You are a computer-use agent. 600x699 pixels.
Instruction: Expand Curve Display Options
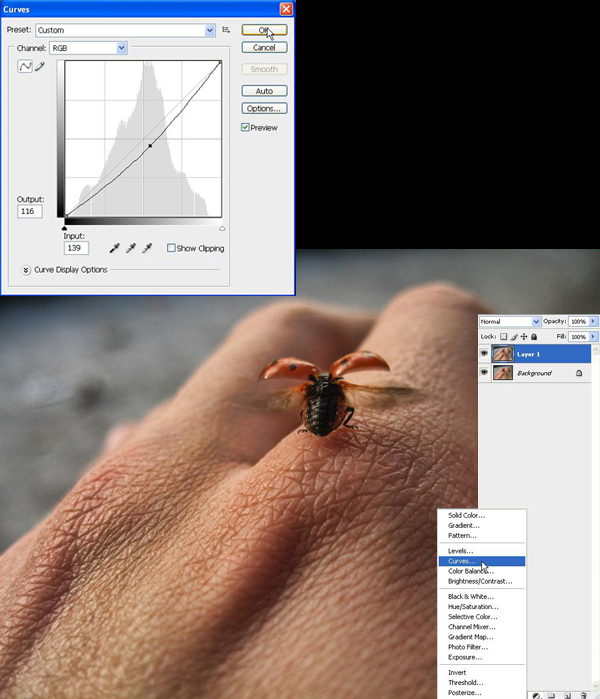26,270
